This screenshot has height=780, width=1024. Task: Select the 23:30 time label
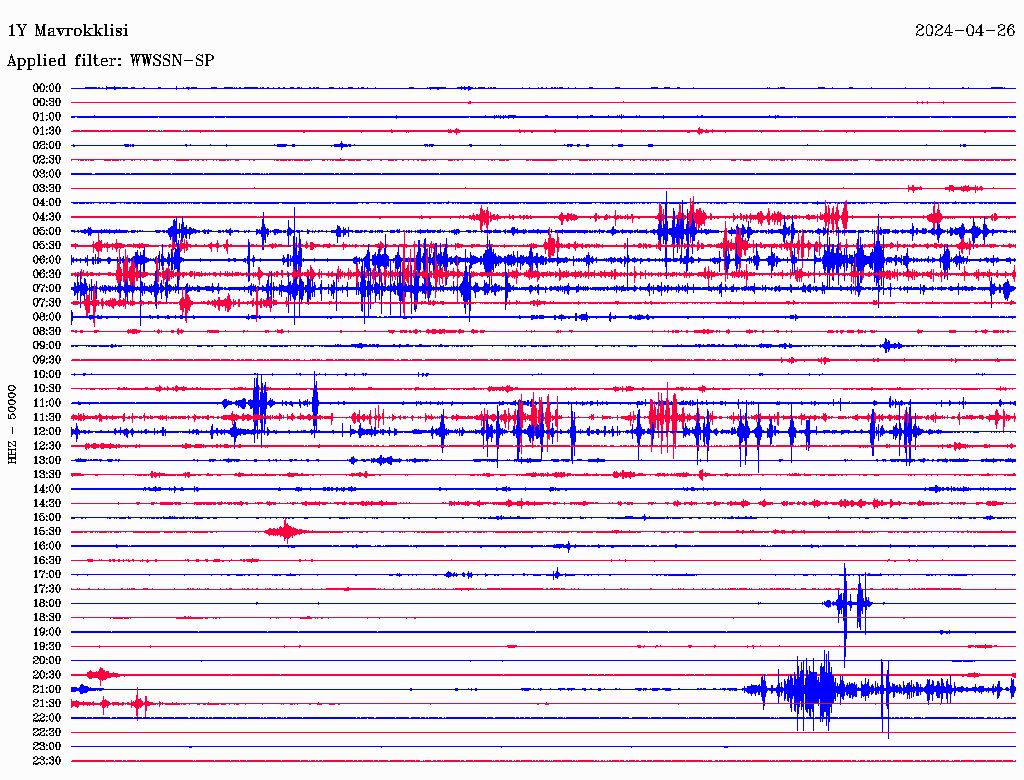click(x=47, y=760)
